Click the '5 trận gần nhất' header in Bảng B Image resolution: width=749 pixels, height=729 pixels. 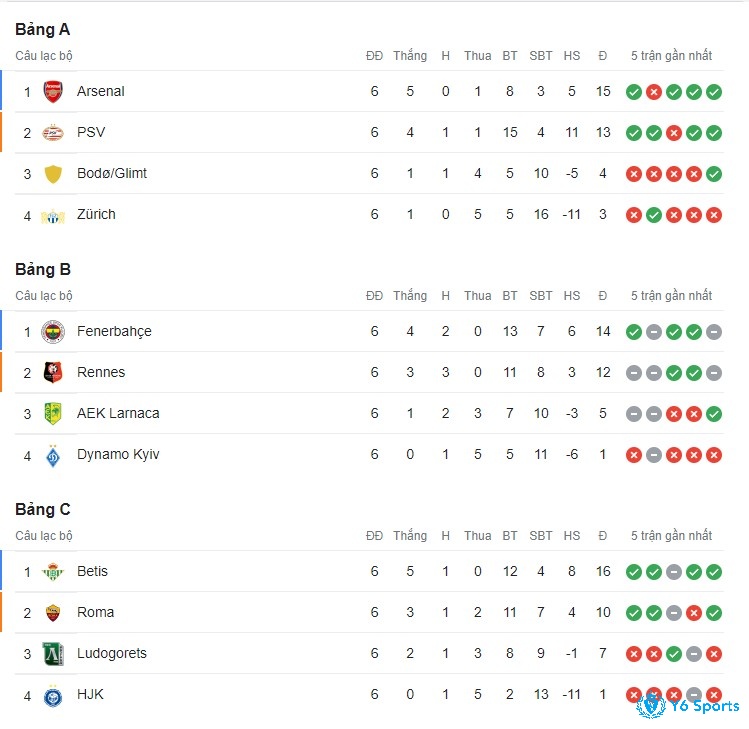point(671,296)
